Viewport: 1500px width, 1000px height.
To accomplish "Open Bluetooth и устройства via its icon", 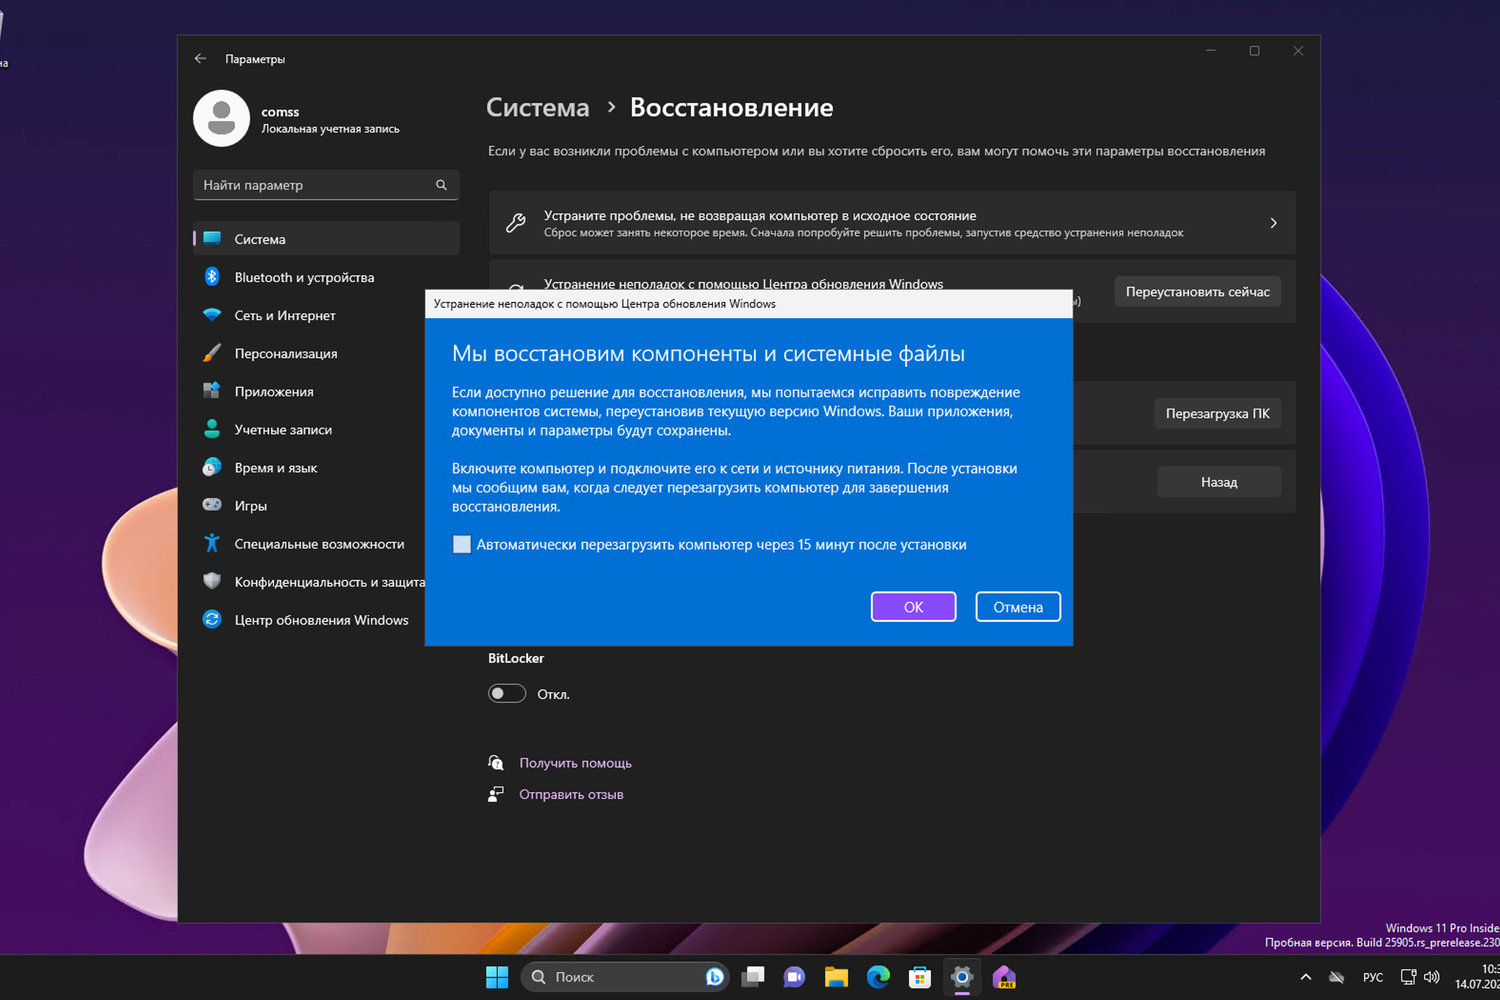I will [212, 277].
